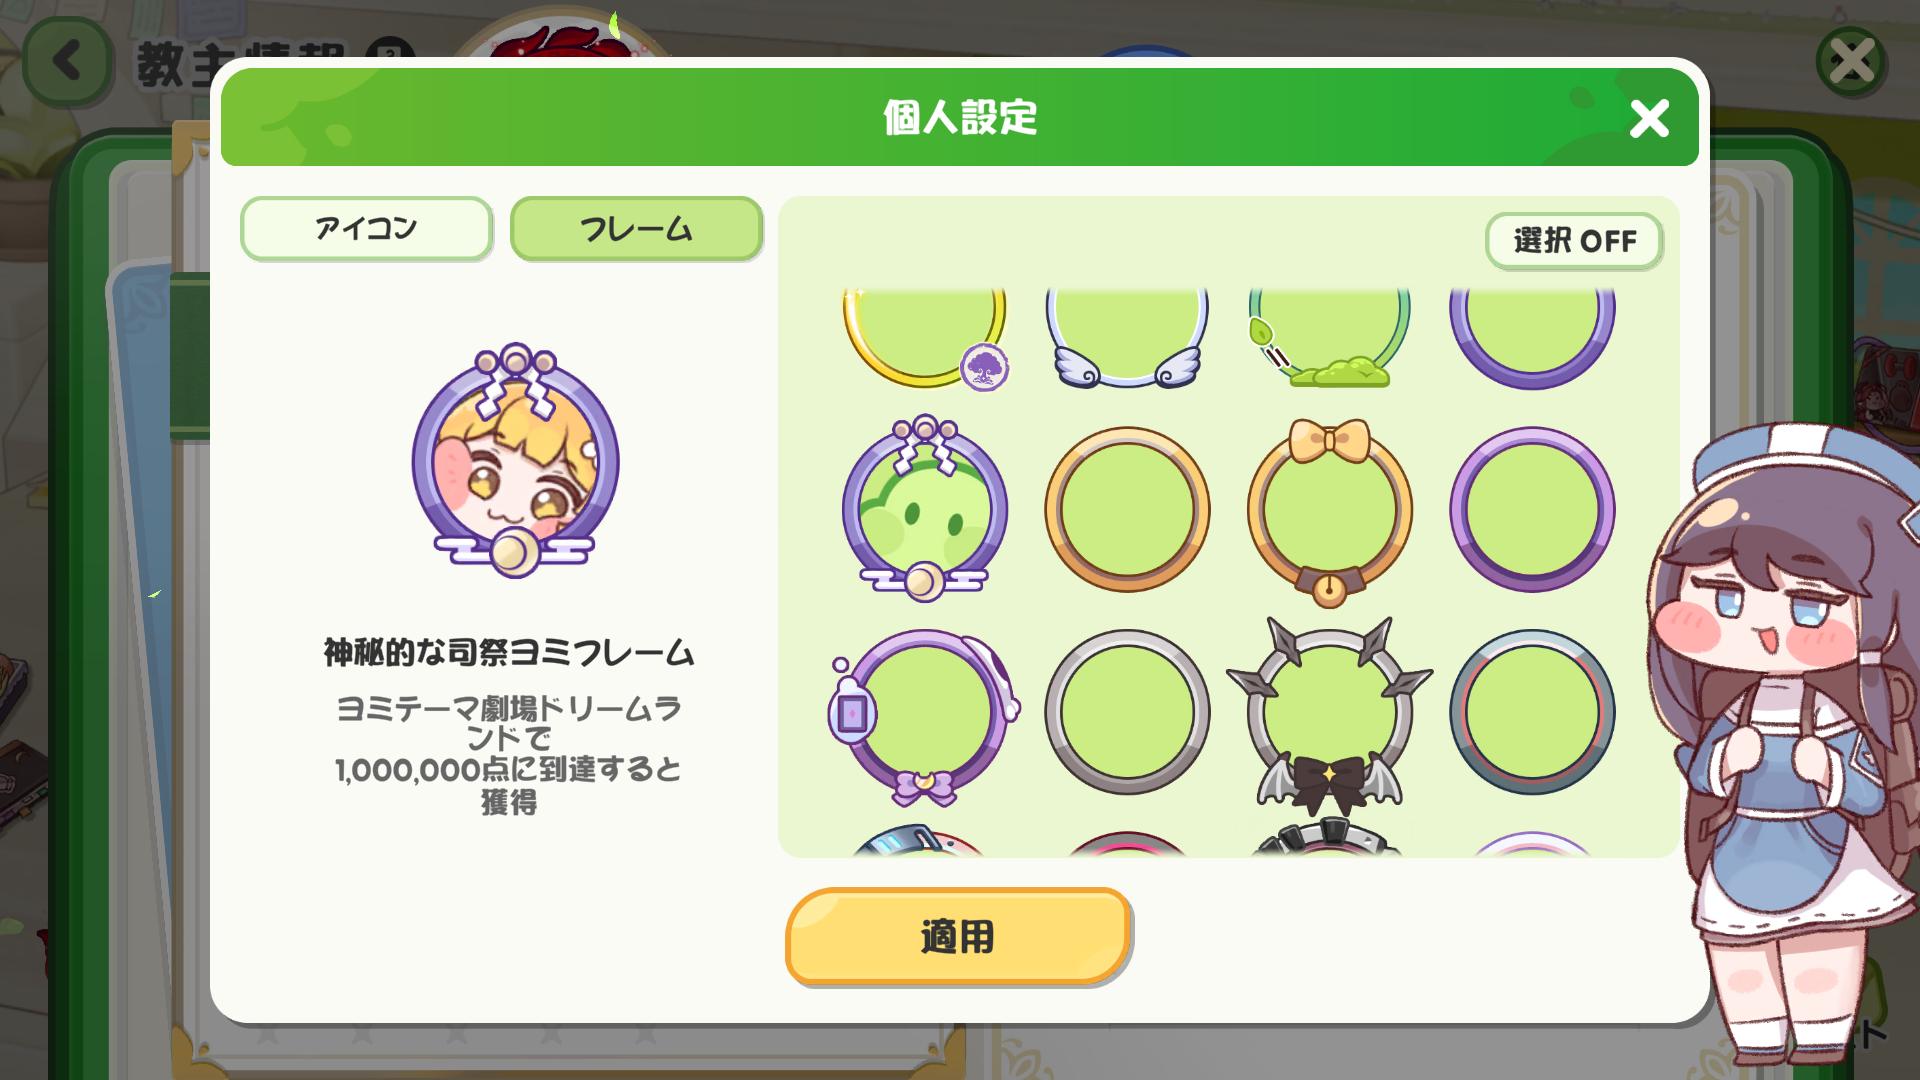Choose the dark teal ring with red inner line

[x=1532, y=712]
